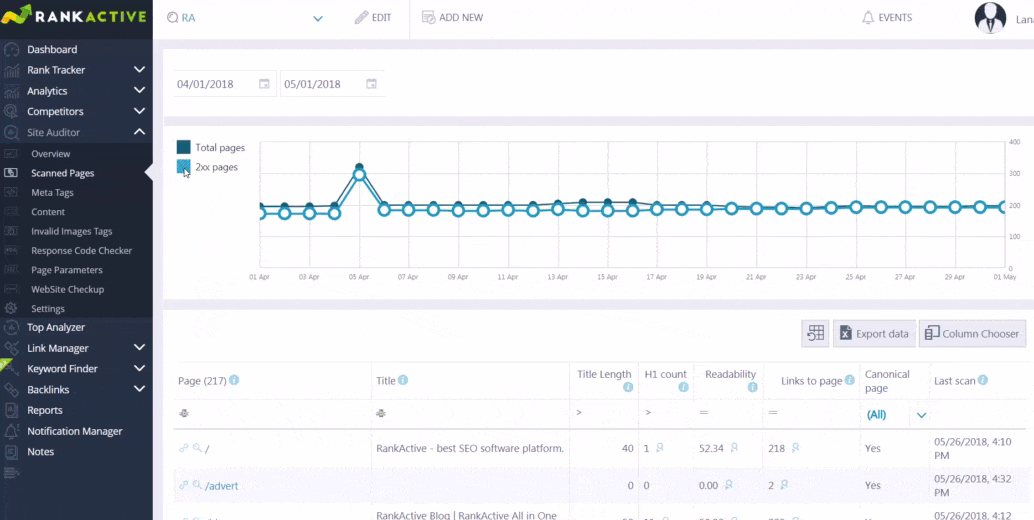
Task: Open the Content submenu item
Action: [x=48, y=212]
